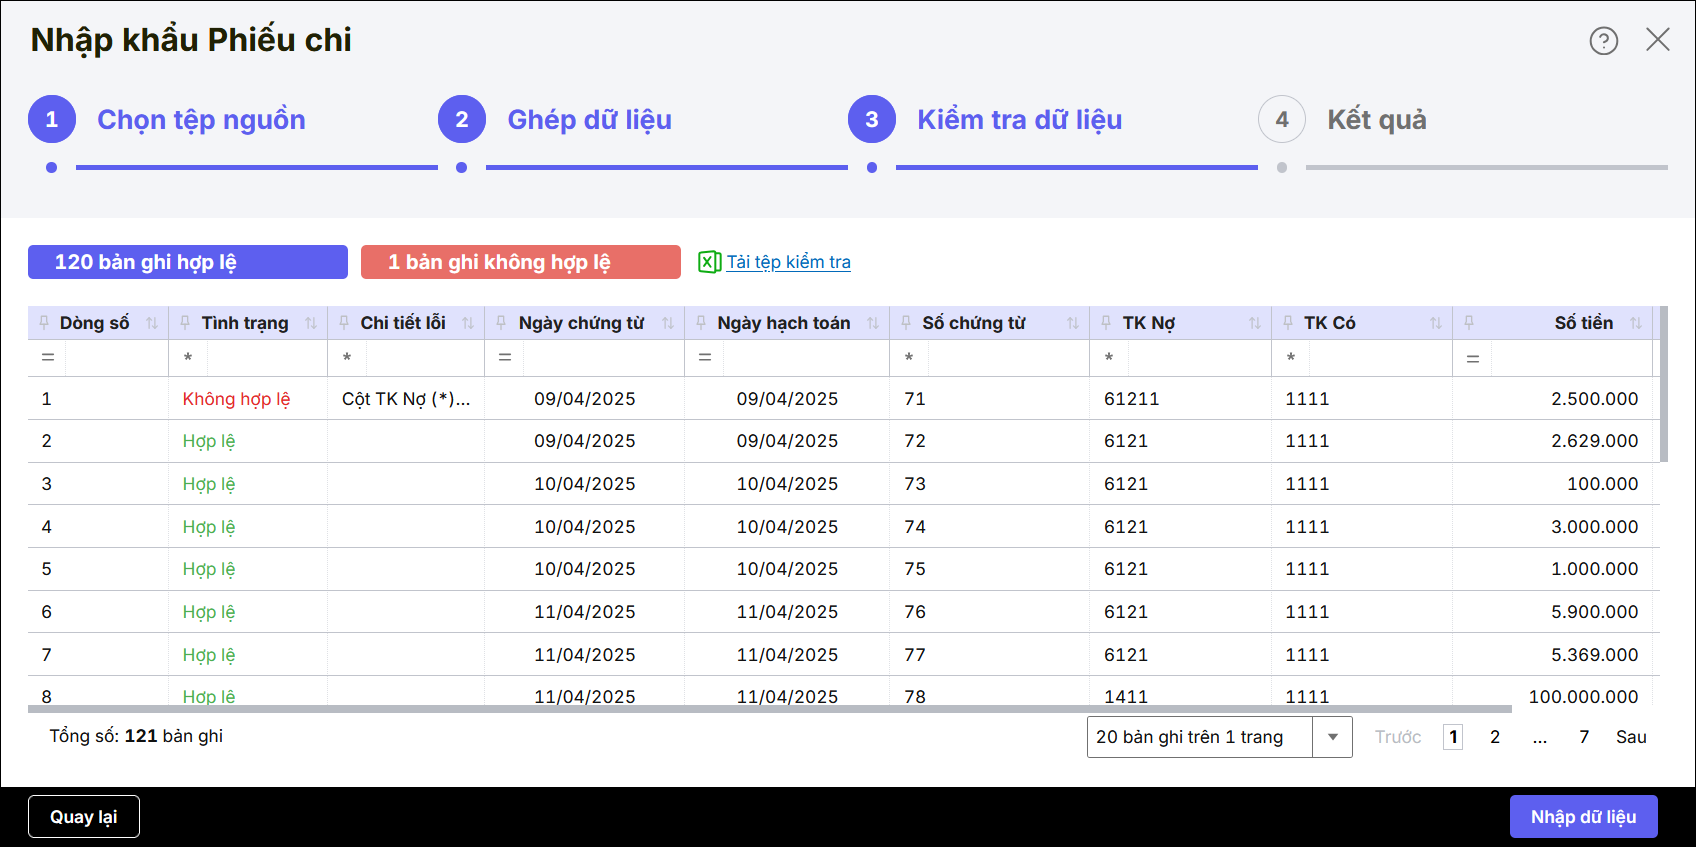Open the help question mark icon
This screenshot has width=1696, height=847.
1604,41
